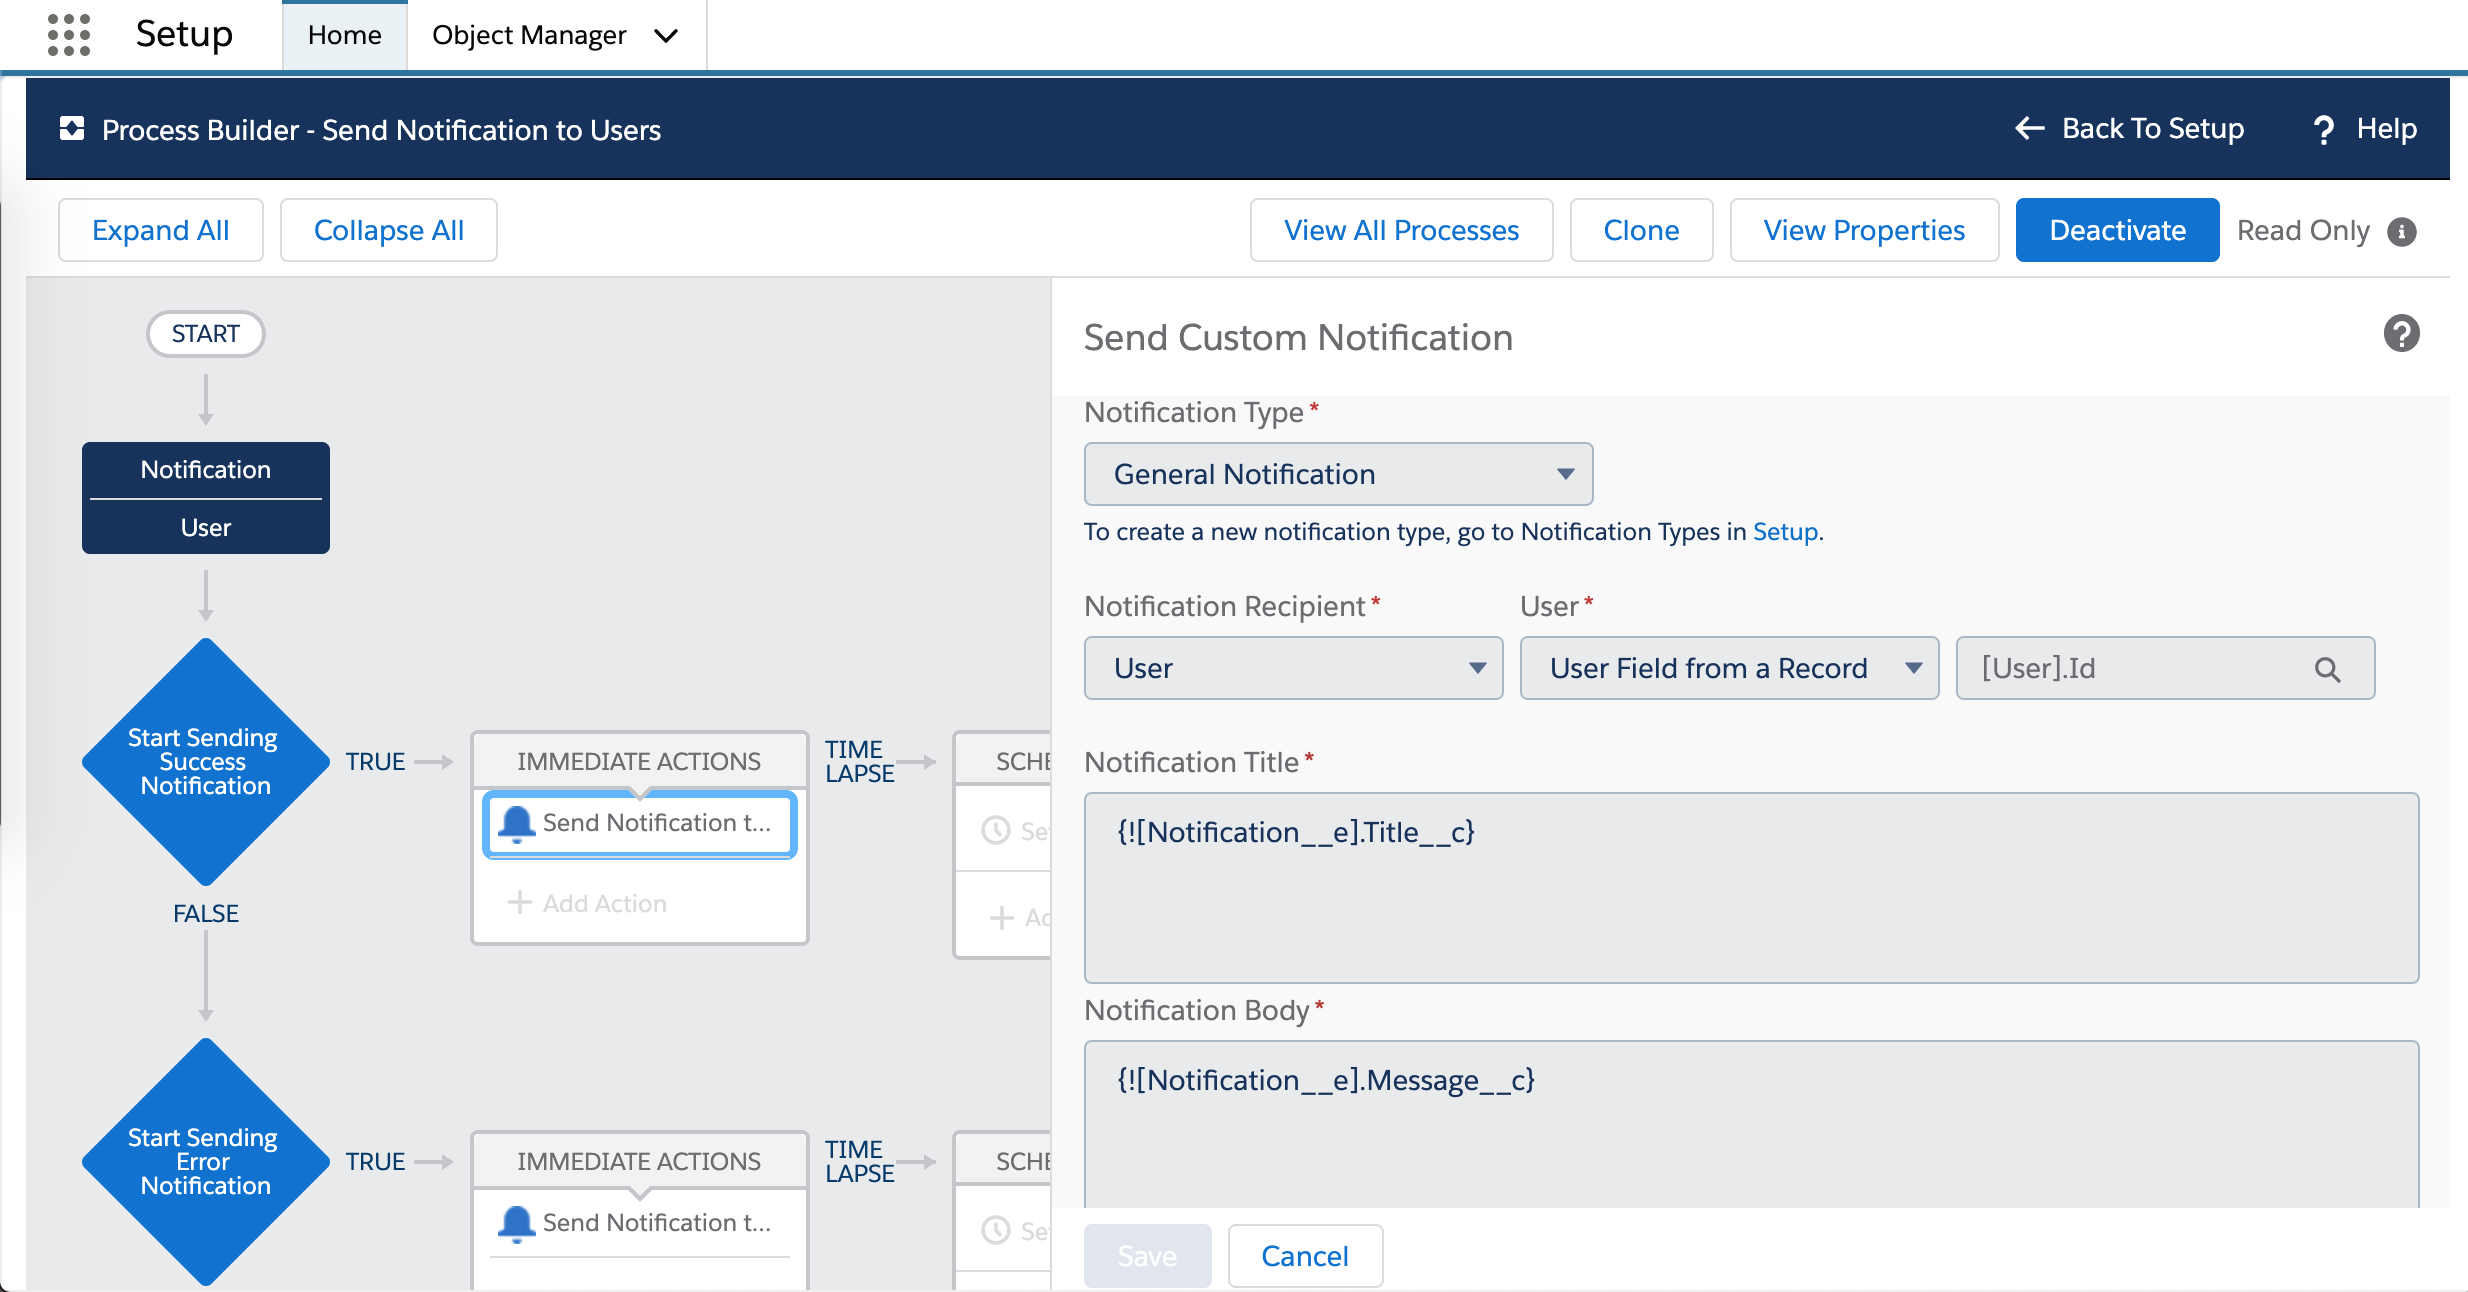Switch to the Home tab
2468x1292 pixels.
click(344, 35)
